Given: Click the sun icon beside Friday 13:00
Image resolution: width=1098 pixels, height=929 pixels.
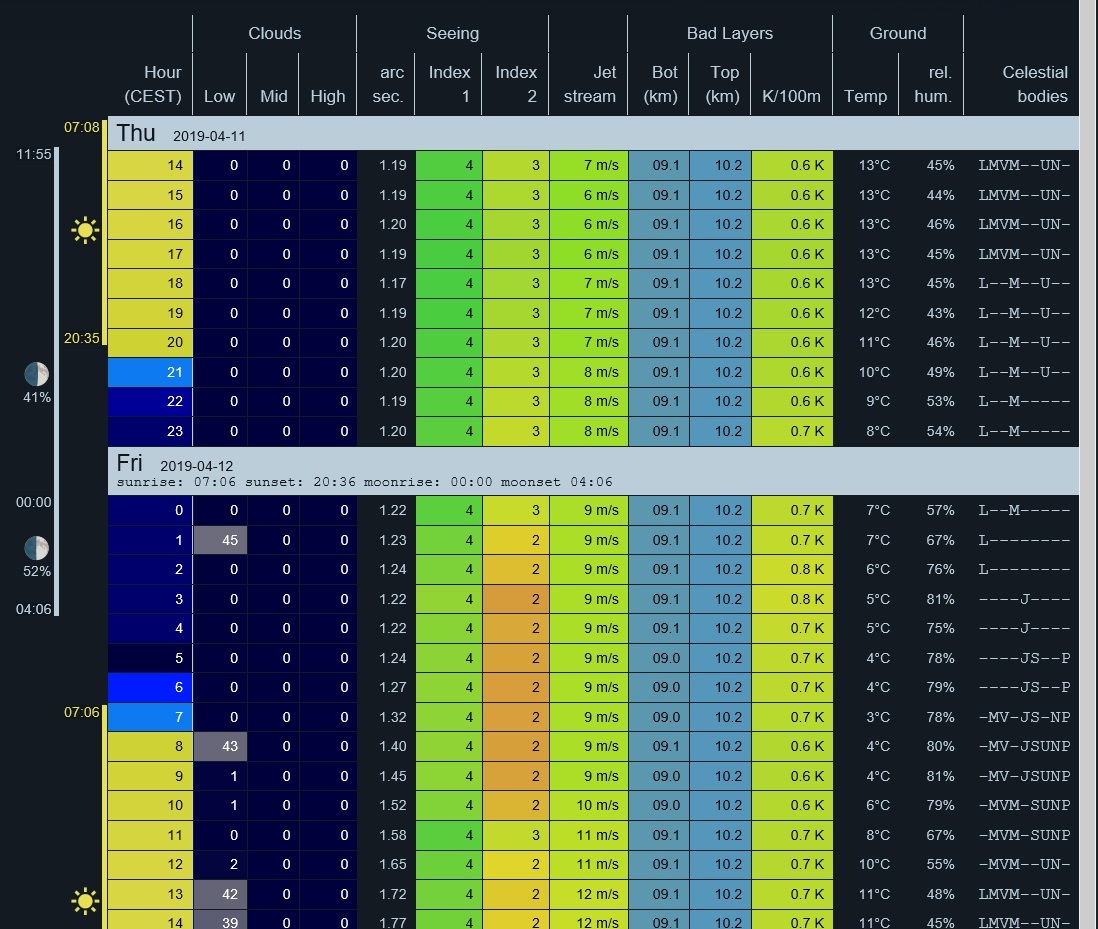Looking at the screenshot, I should (86, 901).
